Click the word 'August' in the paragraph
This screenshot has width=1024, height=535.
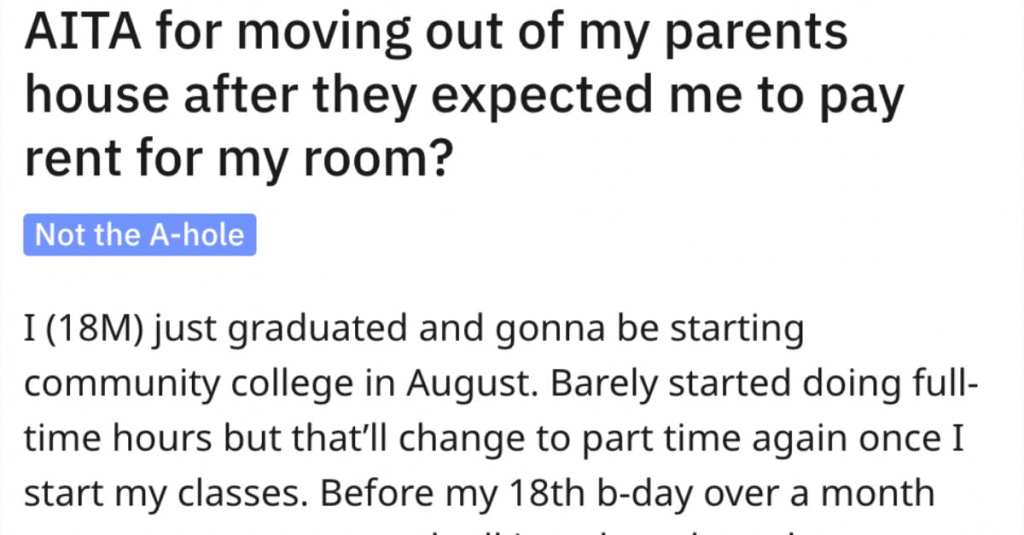coord(472,385)
